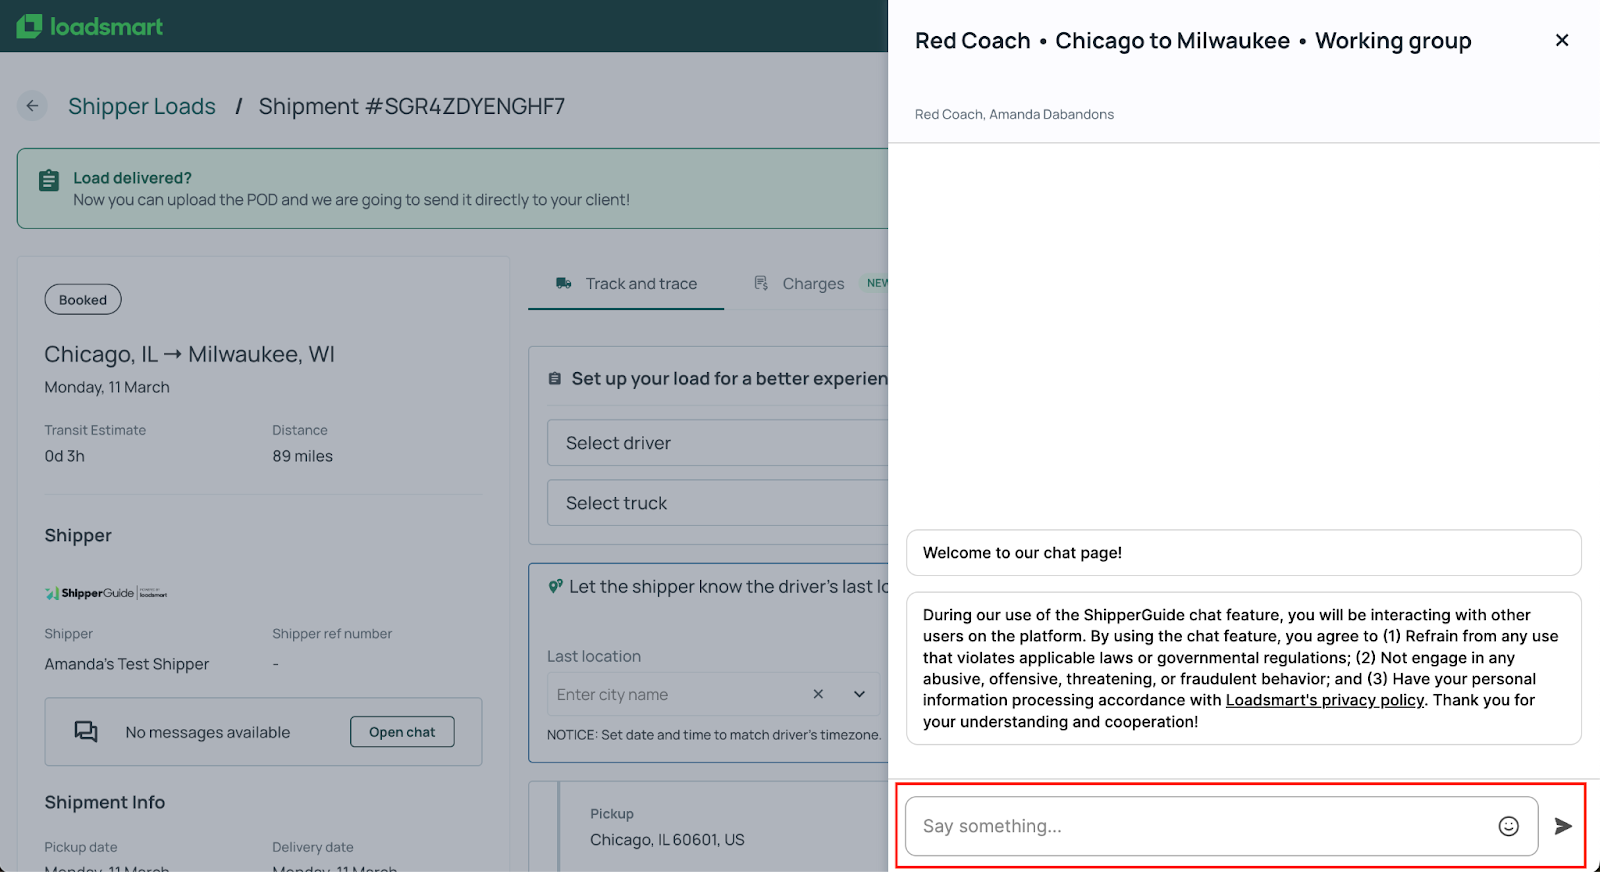Close the chat panel with X
1600x872 pixels.
1562,40
